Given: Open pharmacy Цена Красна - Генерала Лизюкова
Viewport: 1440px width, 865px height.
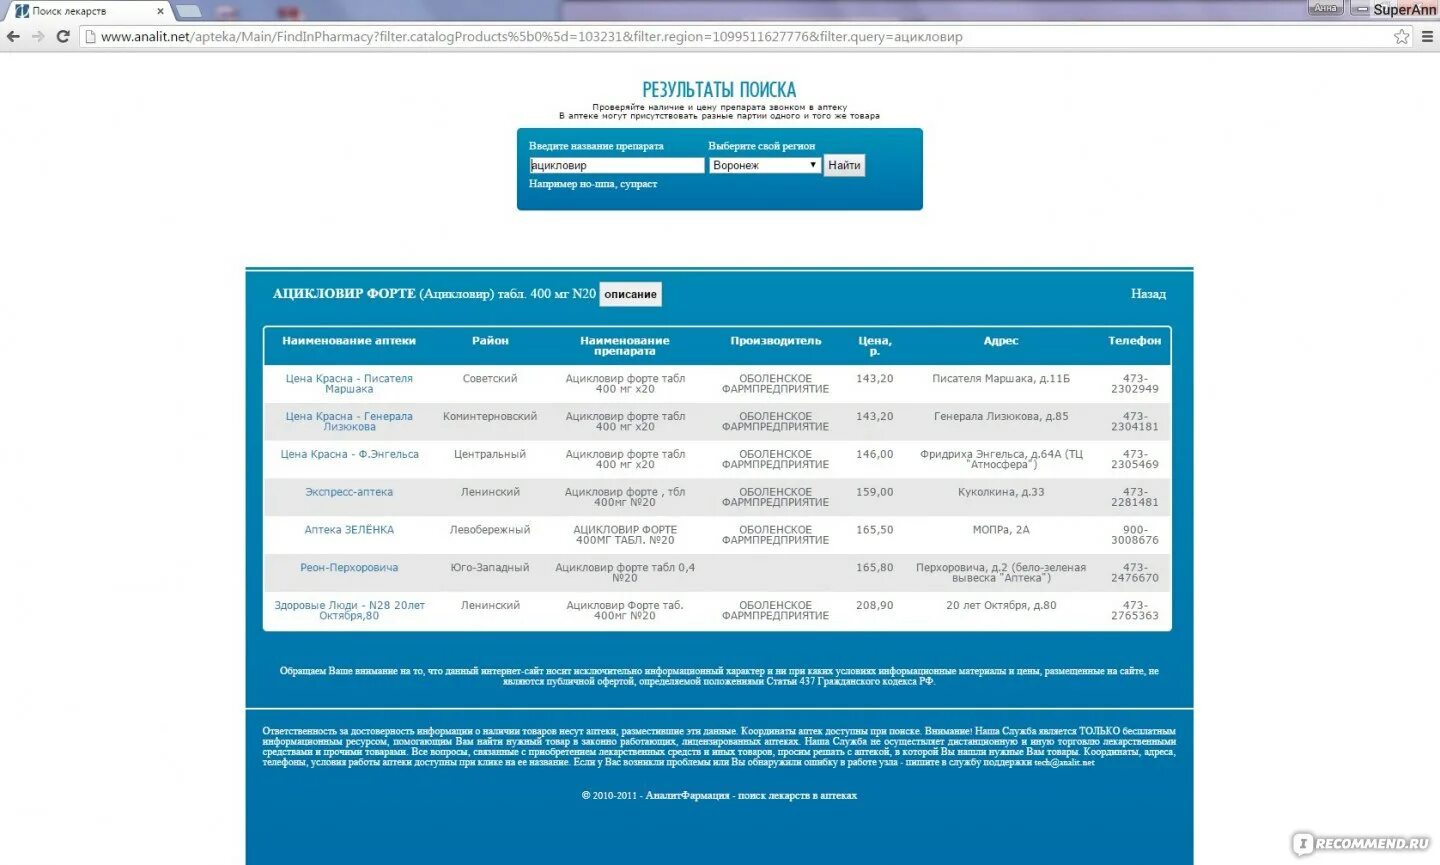Looking at the screenshot, I should pyautogui.click(x=349, y=422).
